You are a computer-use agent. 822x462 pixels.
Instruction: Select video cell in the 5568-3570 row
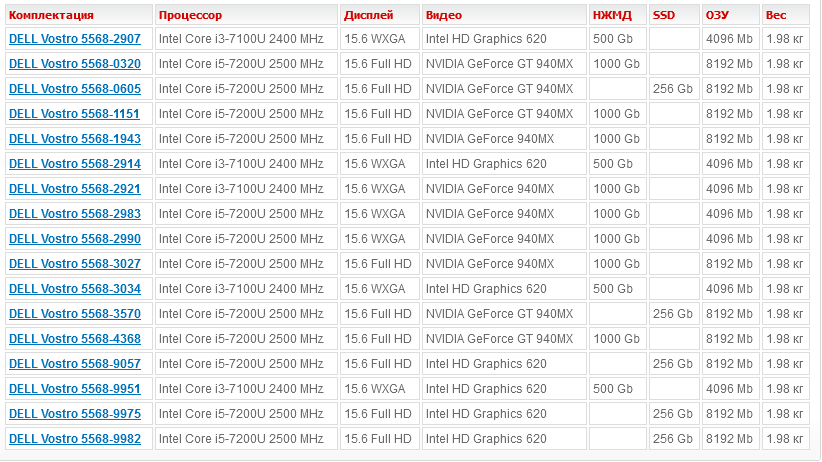(x=504, y=314)
